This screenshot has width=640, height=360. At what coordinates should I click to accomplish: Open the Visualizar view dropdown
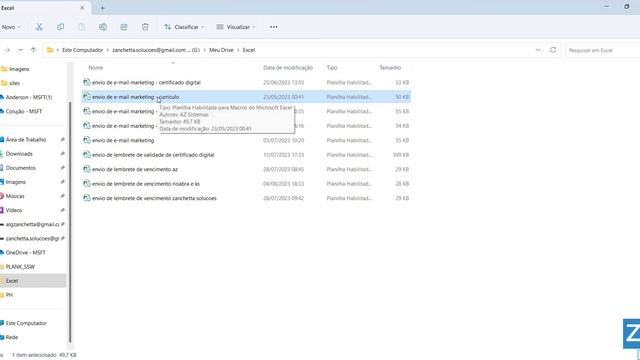[x=236, y=27]
